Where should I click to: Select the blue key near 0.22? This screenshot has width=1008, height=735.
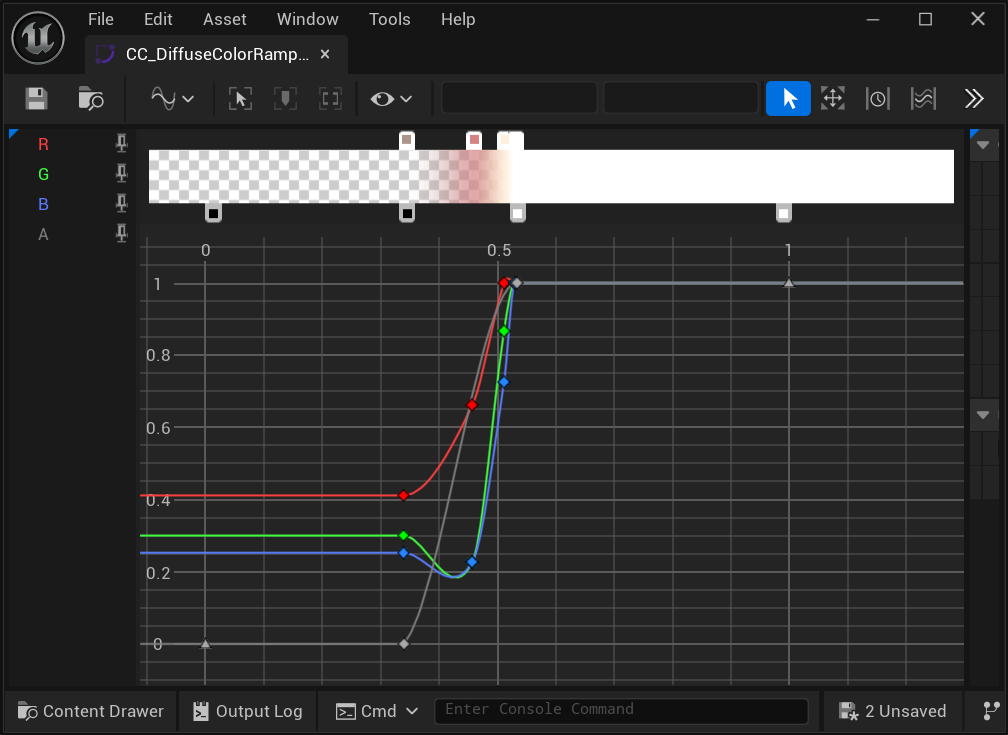[x=472, y=562]
